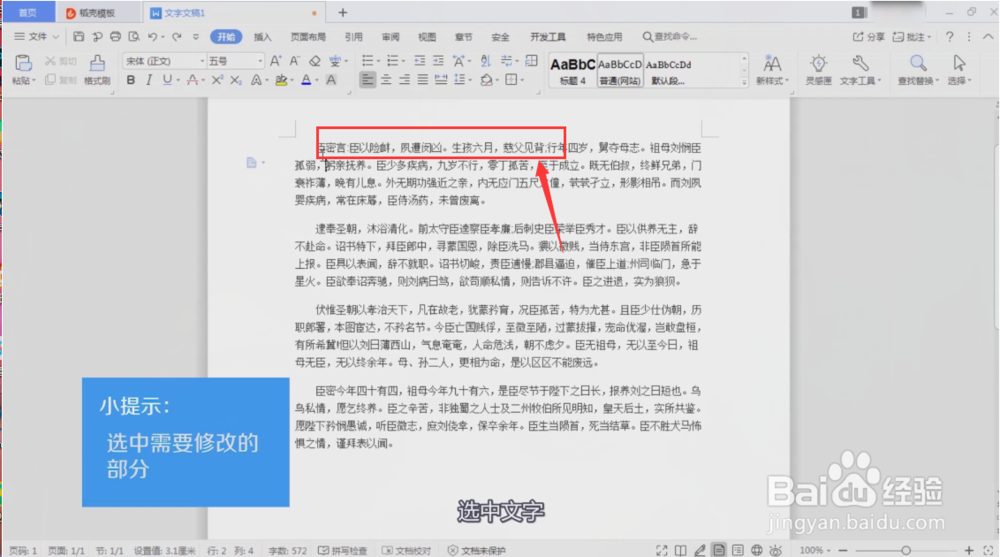The width and height of the screenshot is (1000, 557).
Task: Click the Print icon
Action: (x=115, y=36)
